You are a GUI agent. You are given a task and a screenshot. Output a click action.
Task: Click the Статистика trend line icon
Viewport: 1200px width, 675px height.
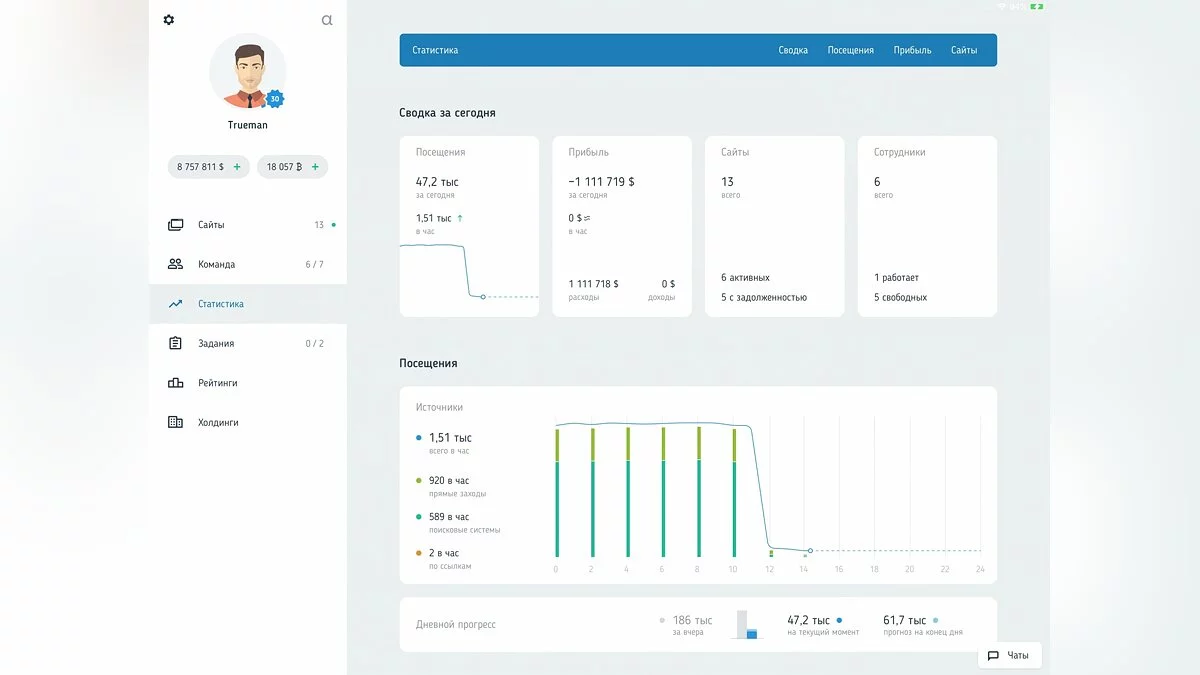176,304
